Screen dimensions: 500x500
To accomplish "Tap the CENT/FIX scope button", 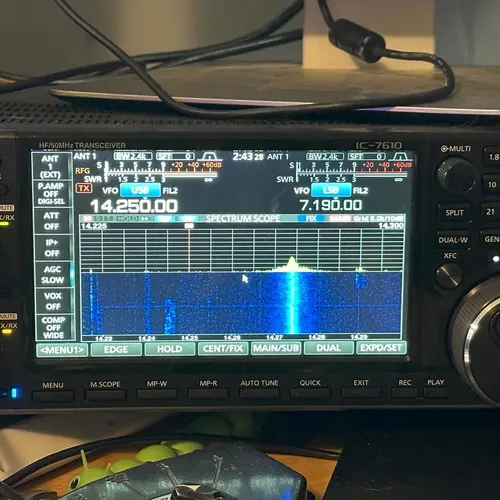I will 223,349.
